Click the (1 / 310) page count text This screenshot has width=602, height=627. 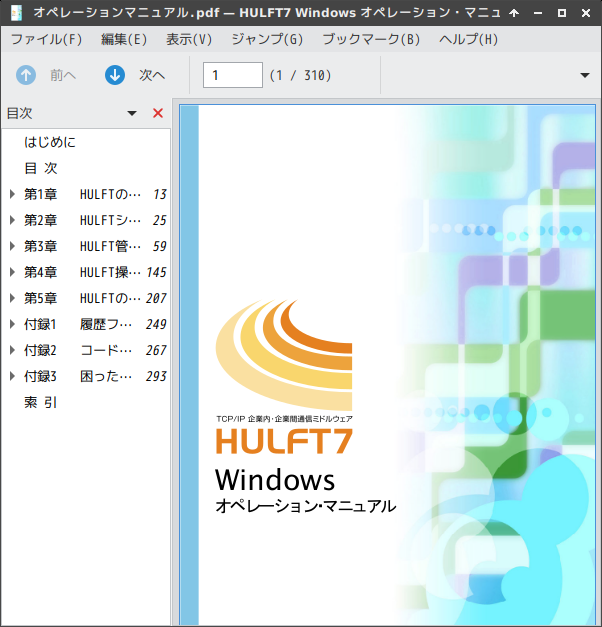click(300, 75)
